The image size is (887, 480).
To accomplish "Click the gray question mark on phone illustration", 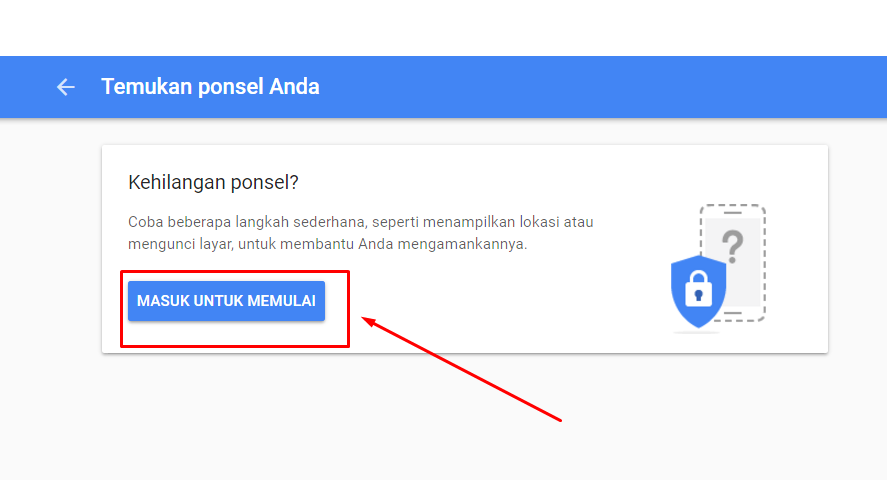I will (x=732, y=247).
